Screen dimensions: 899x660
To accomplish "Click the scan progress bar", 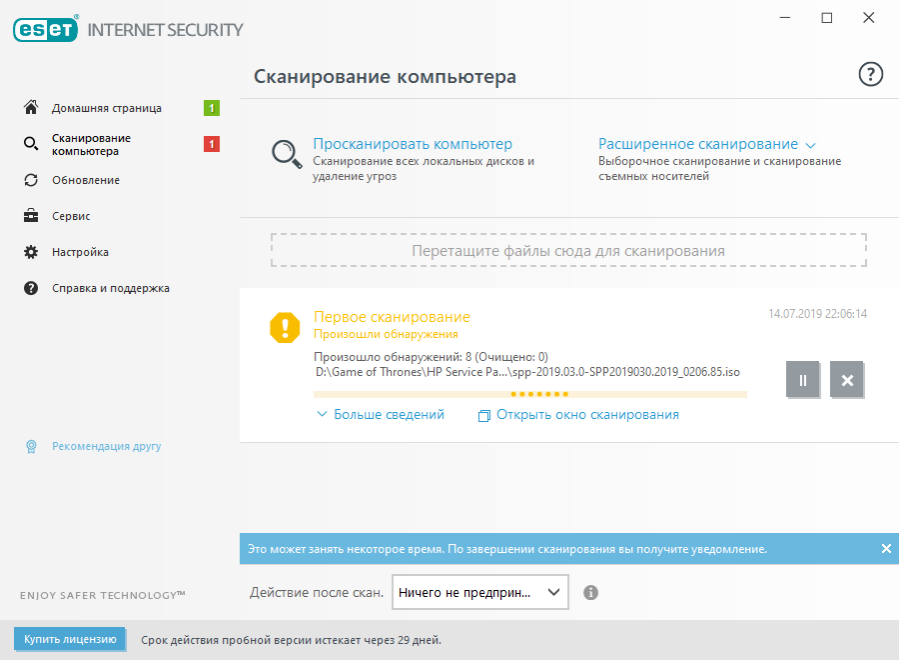I will pyautogui.click(x=530, y=394).
